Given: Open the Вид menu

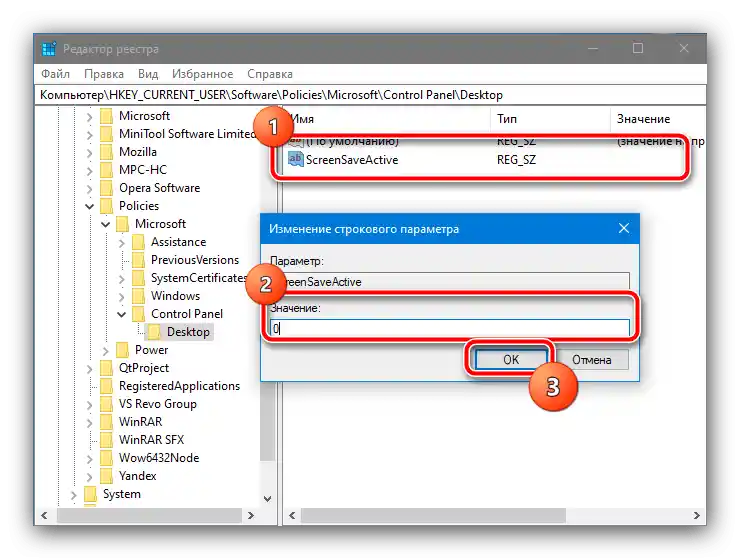Looking at the screenshot, I should [x=148, y=74].
